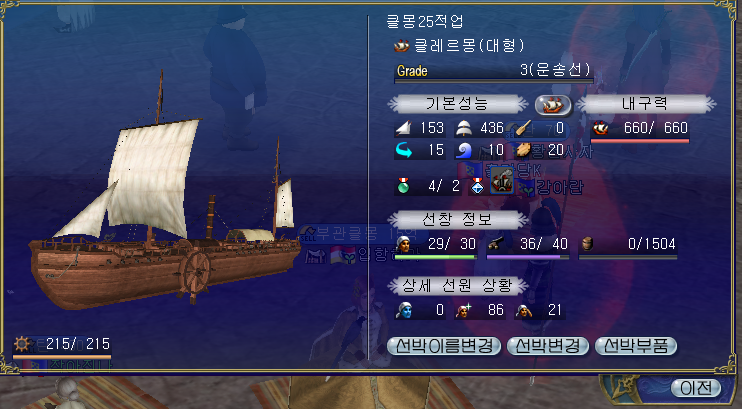The width and height of the screenshot is (742, 409).
Task: Click the 선창 정보 section header
Action: tap(457, 220)
